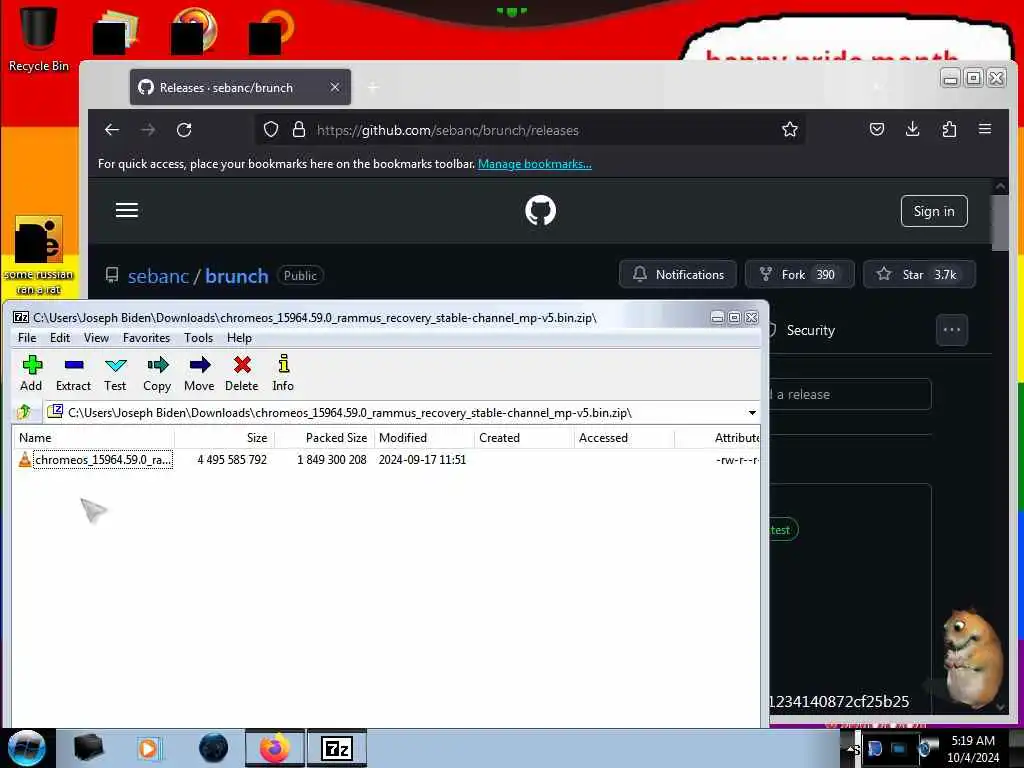Open the Help menu in 7-Zip
1024x768 pixels.
coord(239,338)
